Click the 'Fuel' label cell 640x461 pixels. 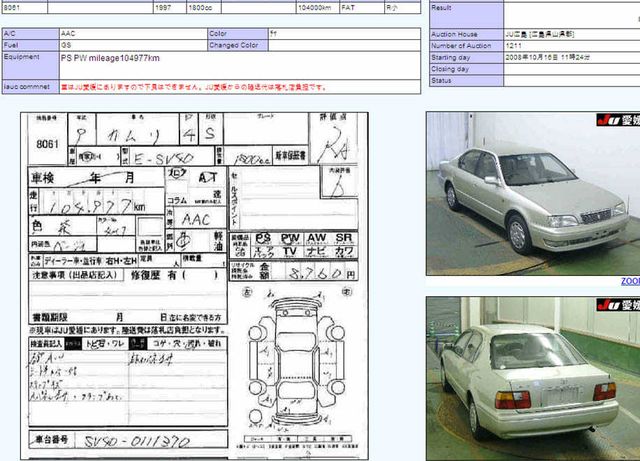click(31, 45)
